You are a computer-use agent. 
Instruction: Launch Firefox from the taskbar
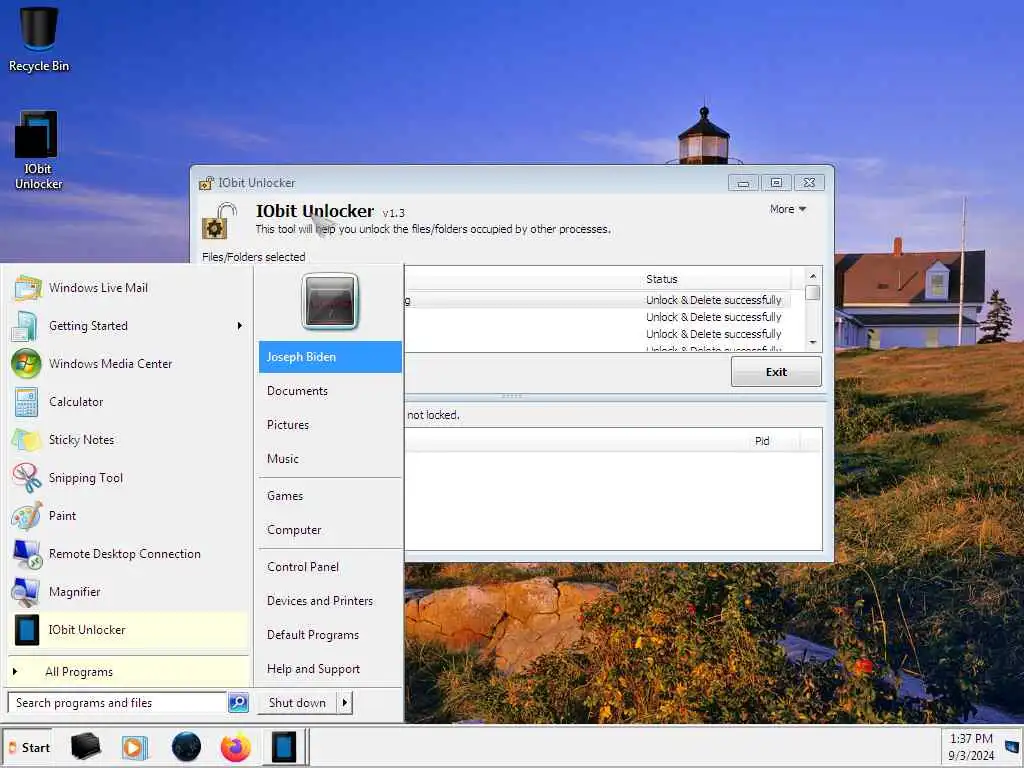click(236, 747)
